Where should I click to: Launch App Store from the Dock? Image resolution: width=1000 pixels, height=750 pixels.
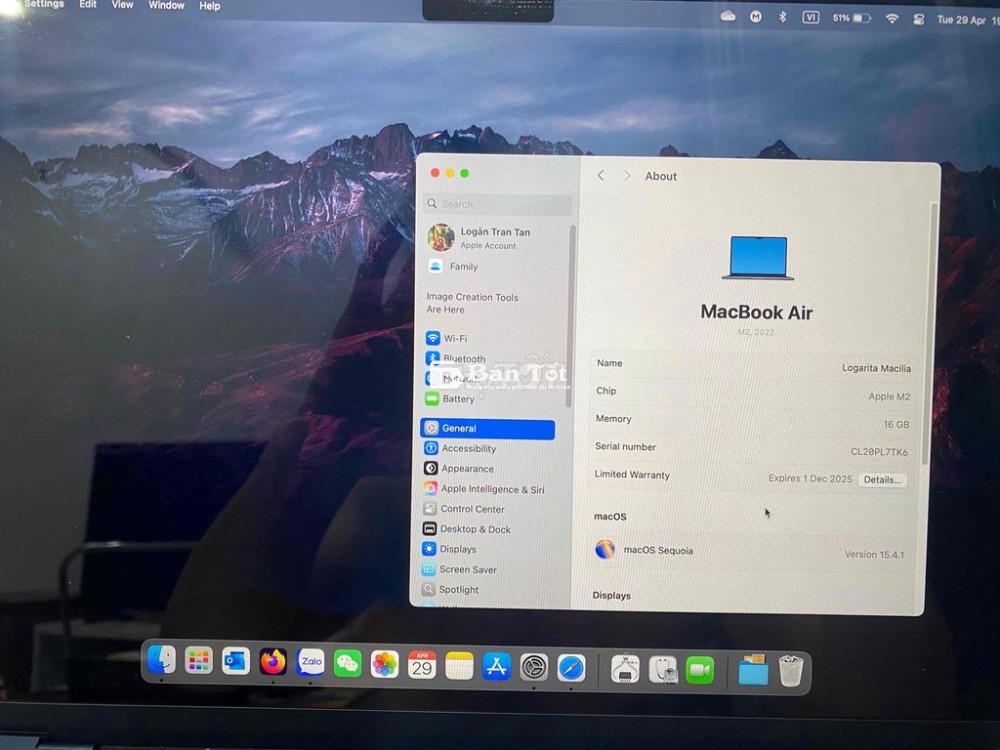[496, 667]
